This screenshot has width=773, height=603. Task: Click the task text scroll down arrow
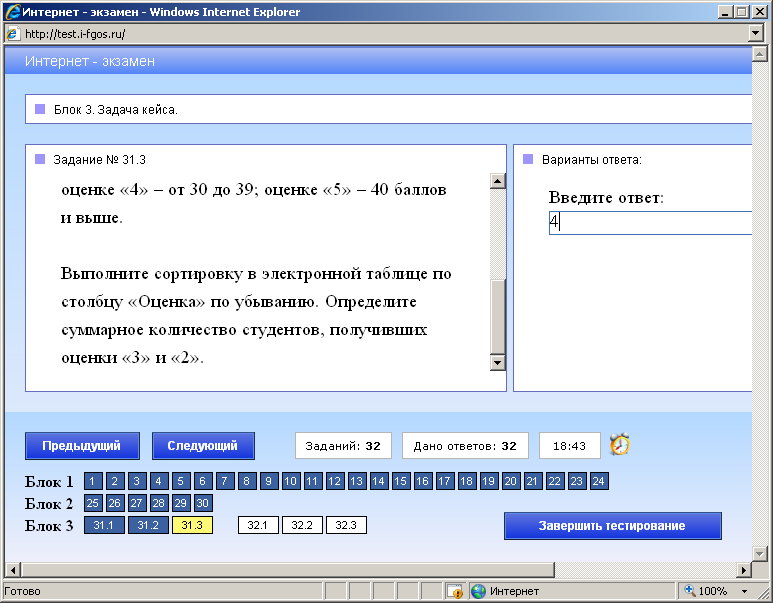498,363
